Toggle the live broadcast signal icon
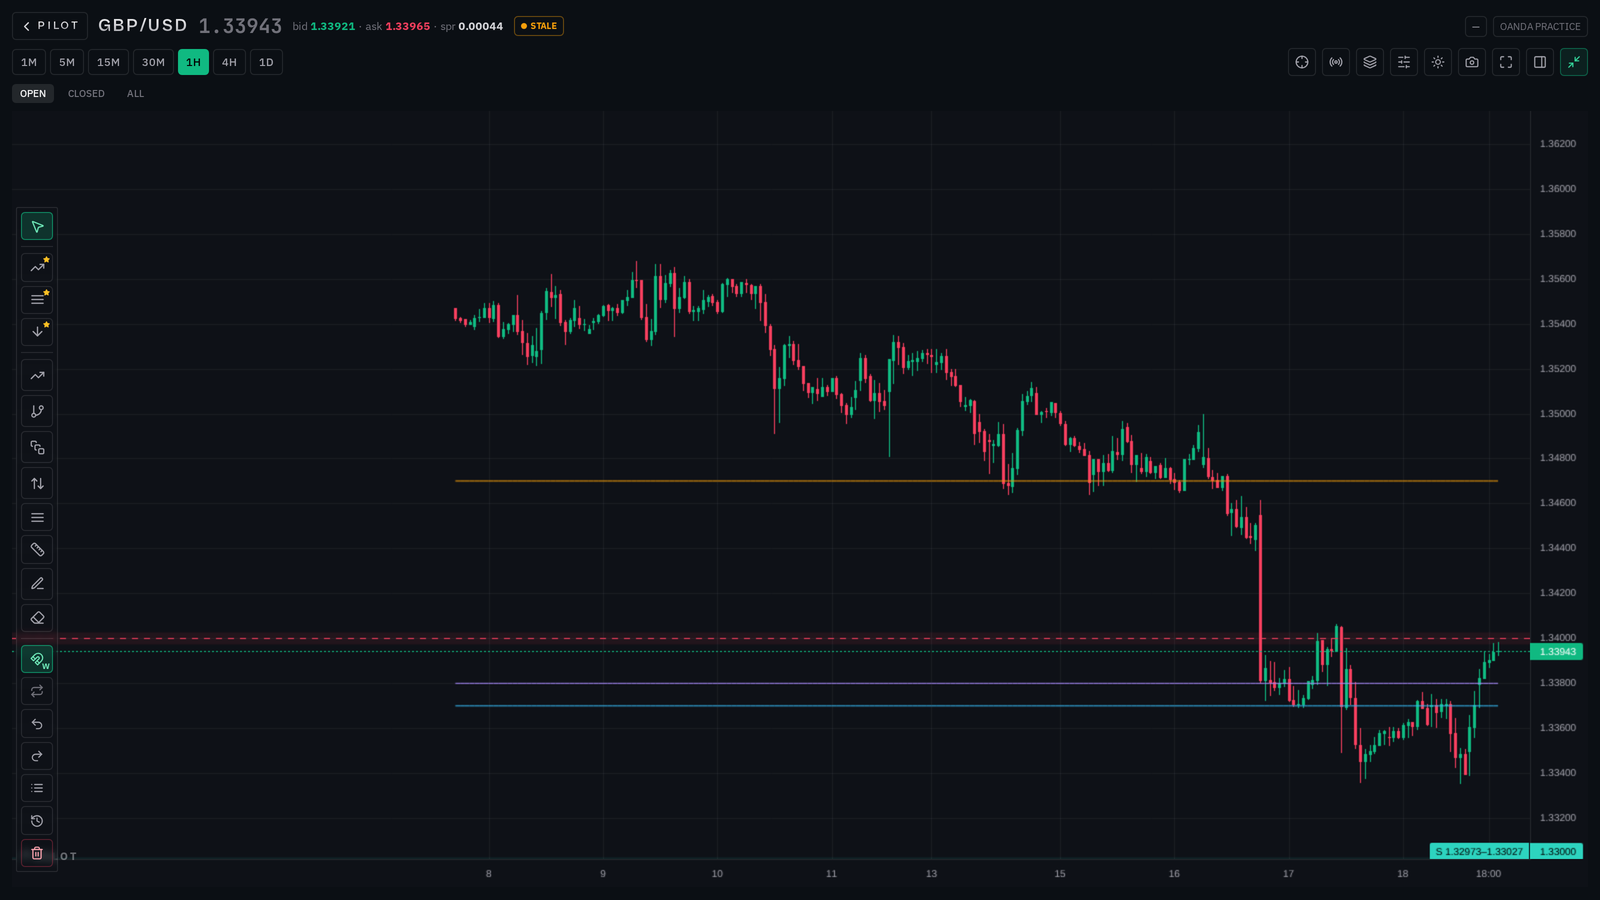Image resolution: width=1600 pixels, height=900 pixels. (x=1336, y=62)
